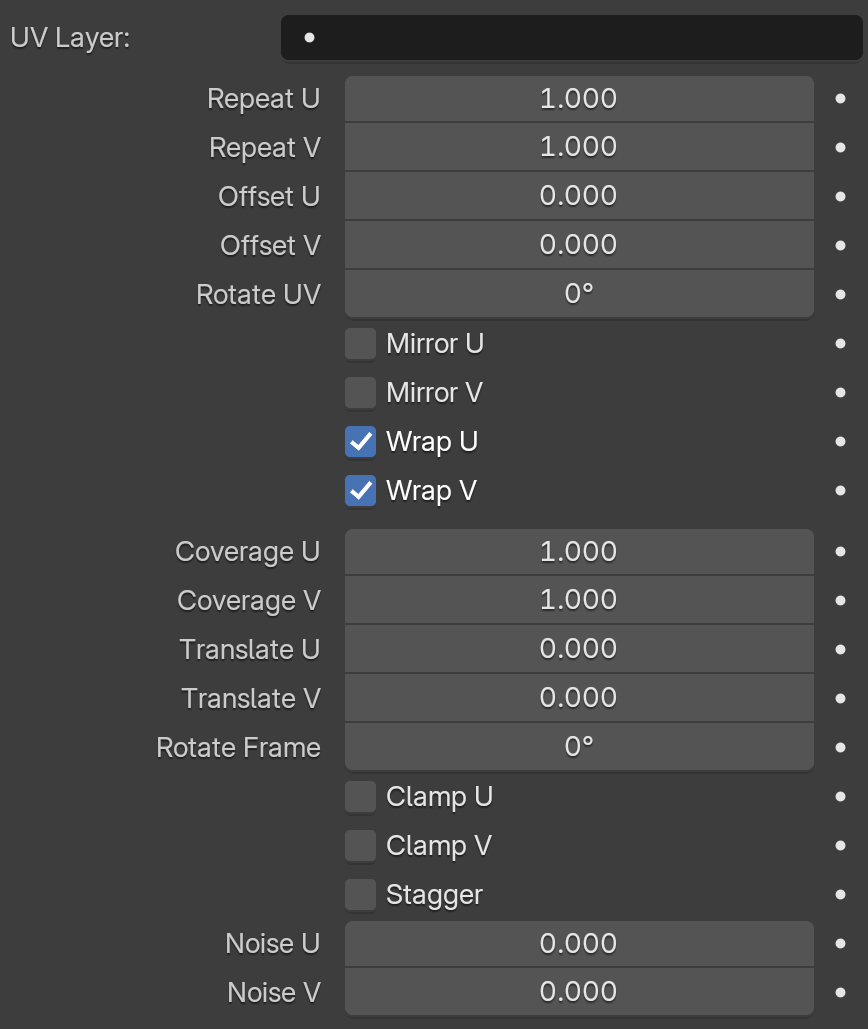
Task: Click the animate dot next to Rotate UV
Action: [840, 295]
